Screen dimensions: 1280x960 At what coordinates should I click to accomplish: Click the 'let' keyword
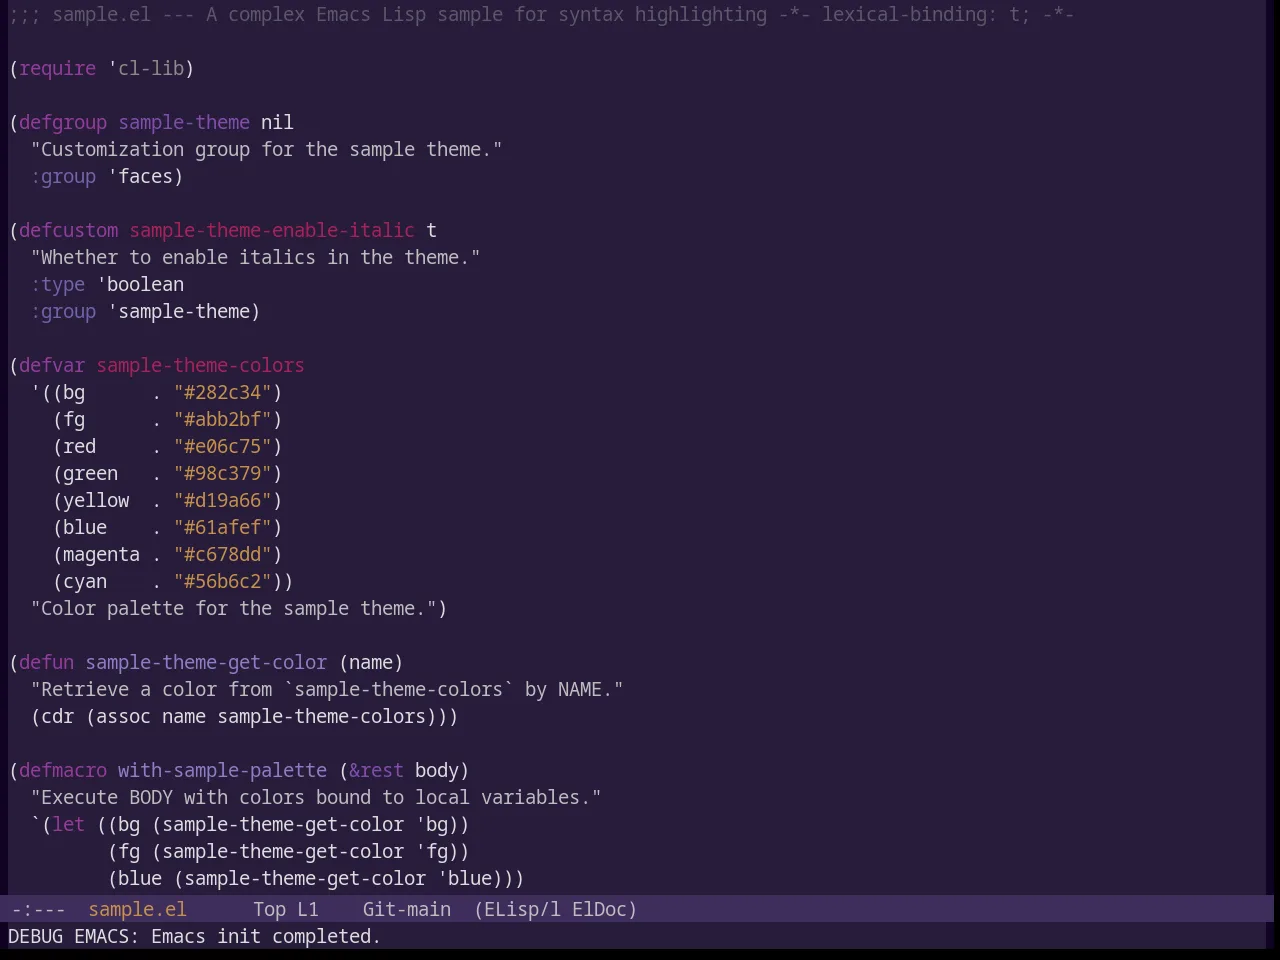point(68,824)
